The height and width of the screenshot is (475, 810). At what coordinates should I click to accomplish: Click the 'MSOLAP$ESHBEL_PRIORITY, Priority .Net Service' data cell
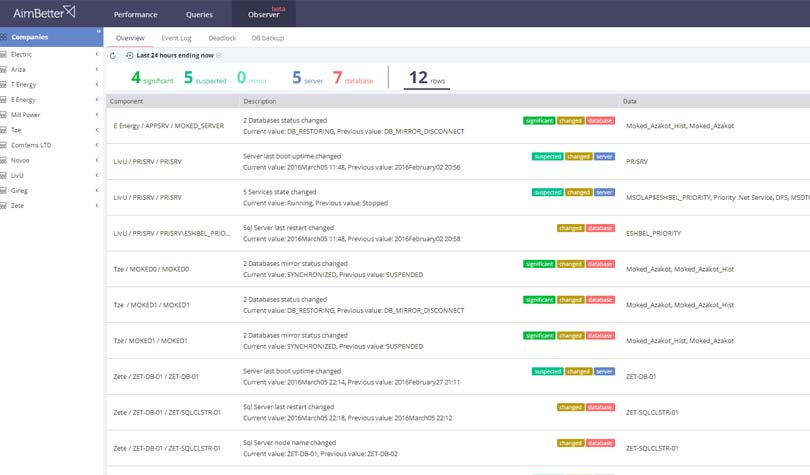pyautogui.click(x=718, y=198)
